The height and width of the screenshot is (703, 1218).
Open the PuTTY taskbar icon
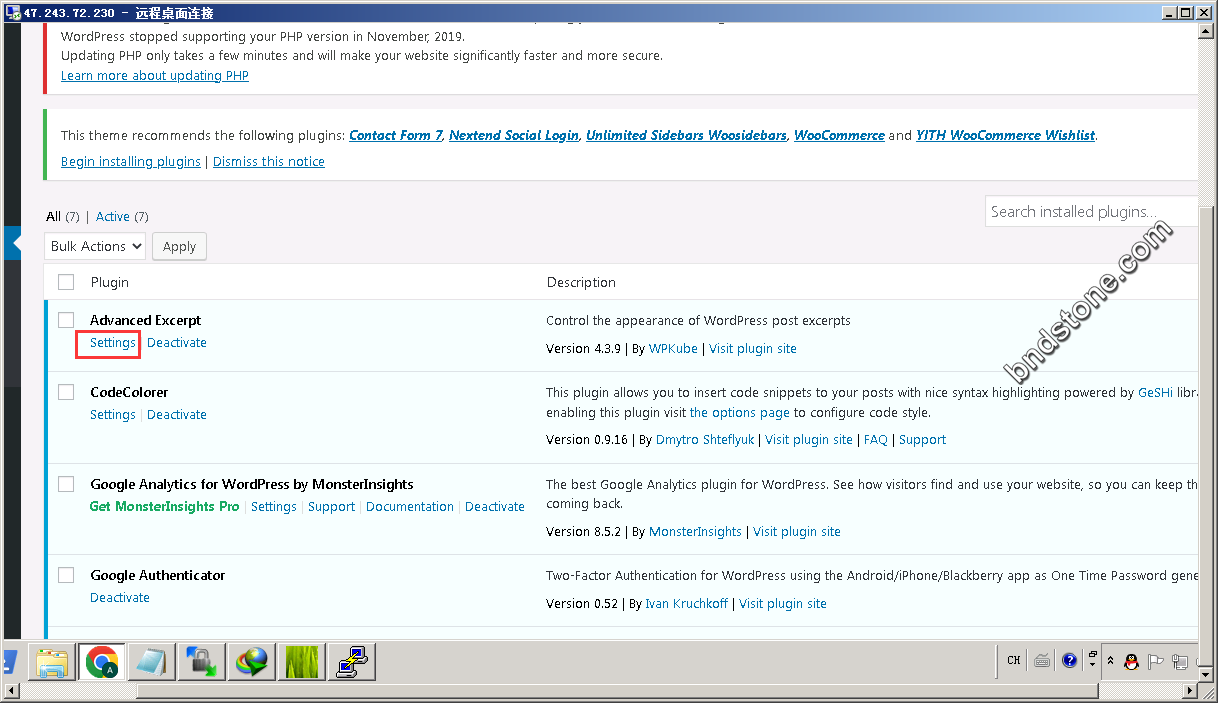(350, 661)
